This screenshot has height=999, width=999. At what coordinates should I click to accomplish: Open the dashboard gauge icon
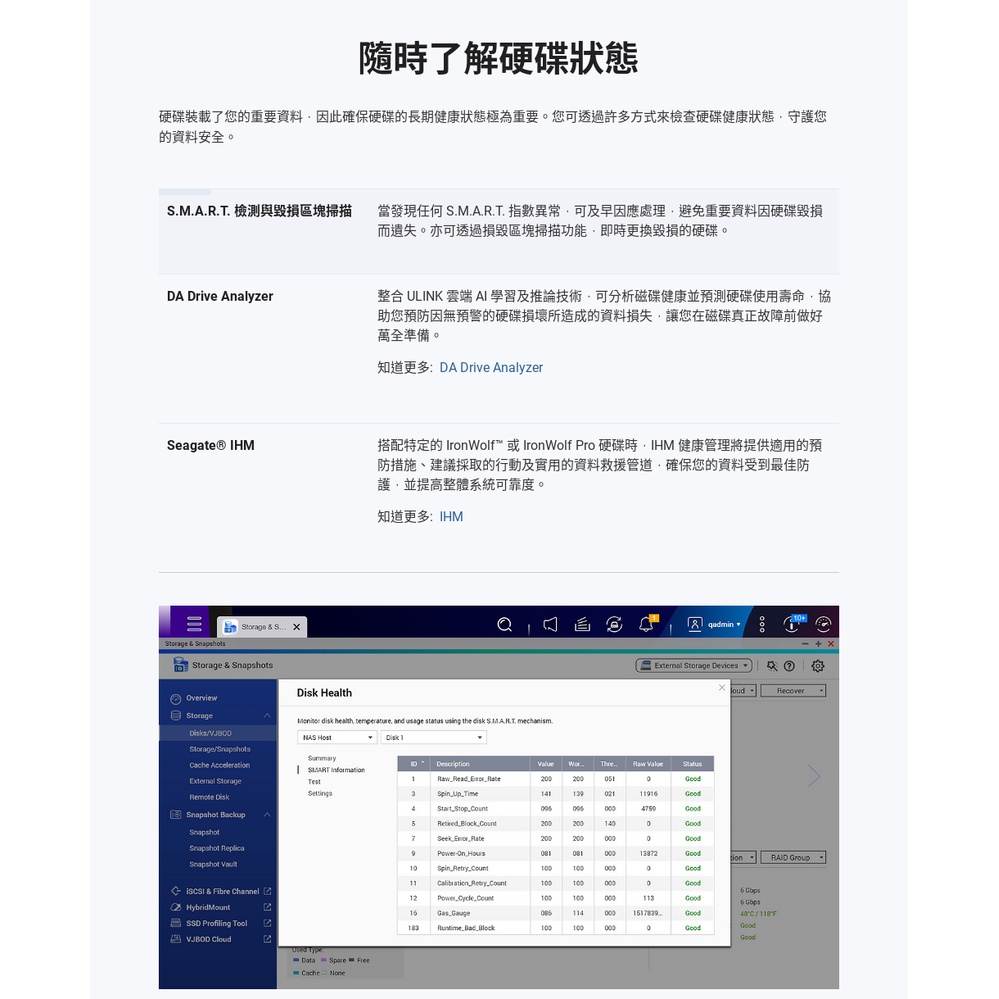pyautogui.click(x=823, y=625)
